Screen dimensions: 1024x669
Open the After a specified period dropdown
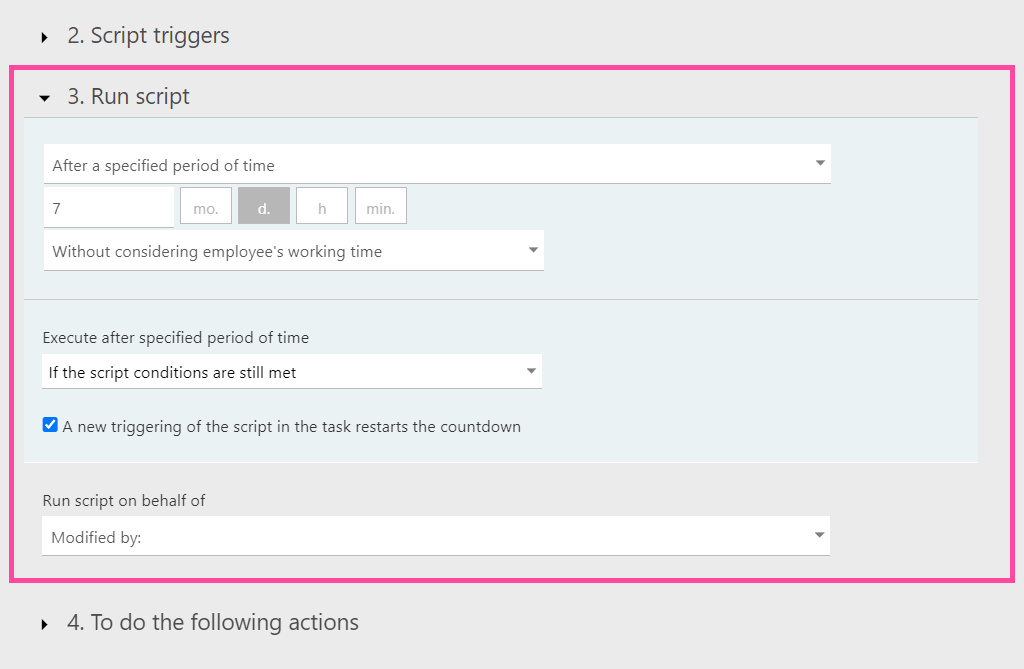437,164
